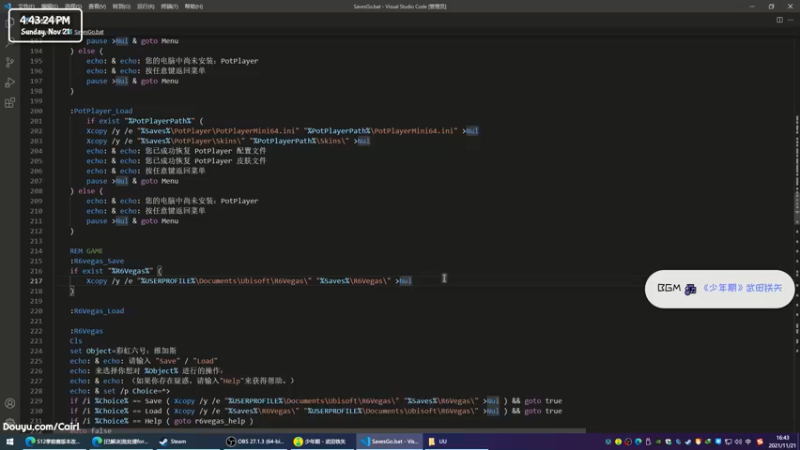The width and height of the screenshot is (800, 450).
Task: Open the Source Control view
Action: [x=10, y=62]
